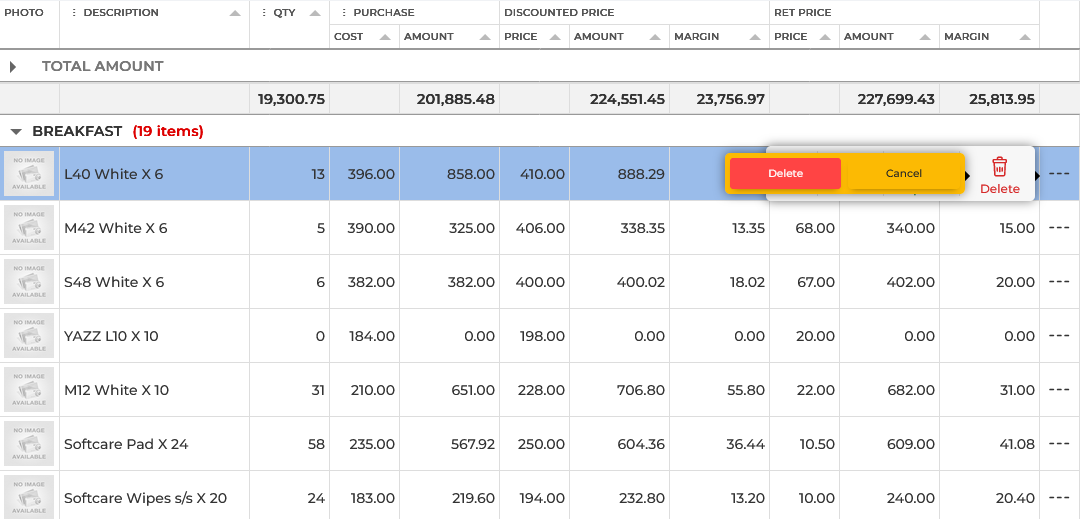Collapse the Breakfast group
The height and width of the screenshot is (519, 1080).
pyautogui.click(x=16, y=131)
